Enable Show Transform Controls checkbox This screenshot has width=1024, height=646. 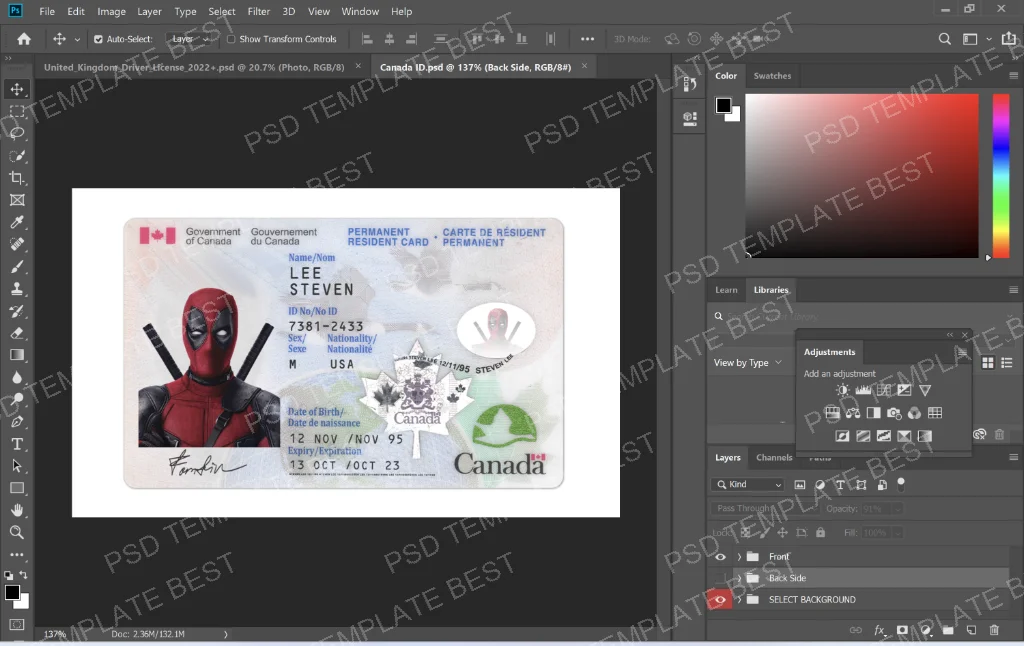[231, 39]
